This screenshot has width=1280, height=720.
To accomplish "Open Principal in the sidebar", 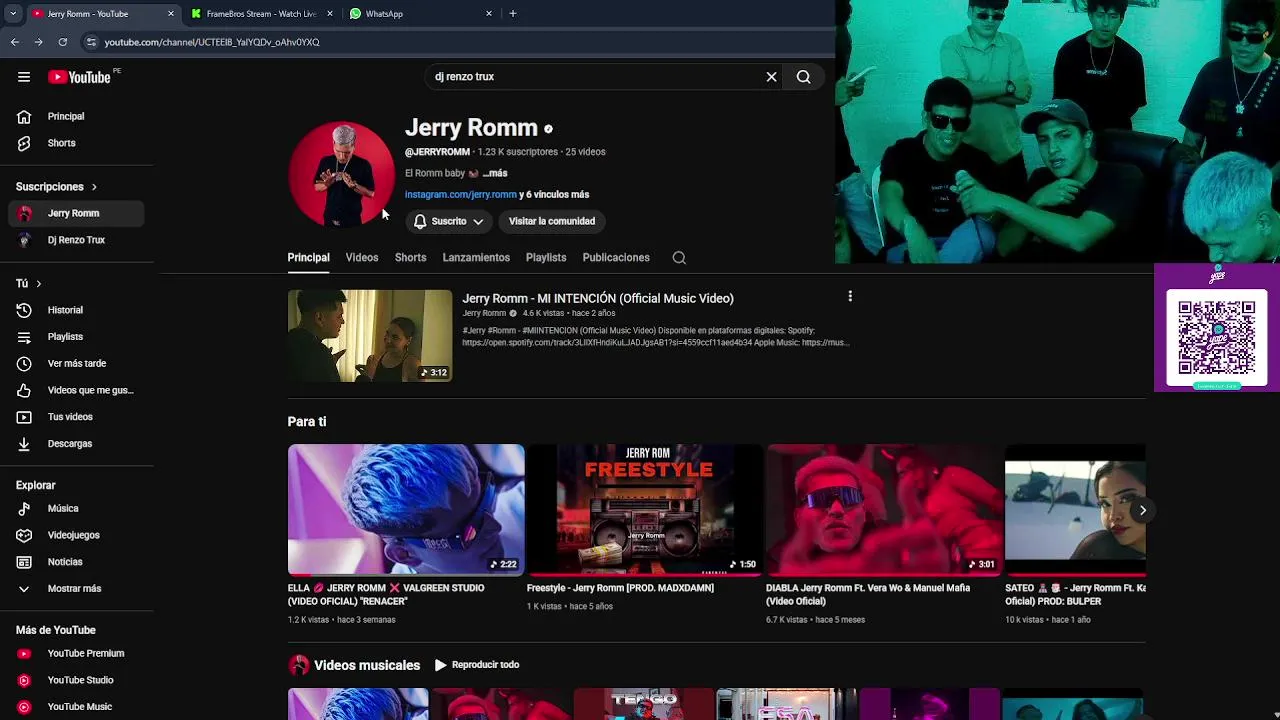I will pyautogui.click(x=77, y=116).
